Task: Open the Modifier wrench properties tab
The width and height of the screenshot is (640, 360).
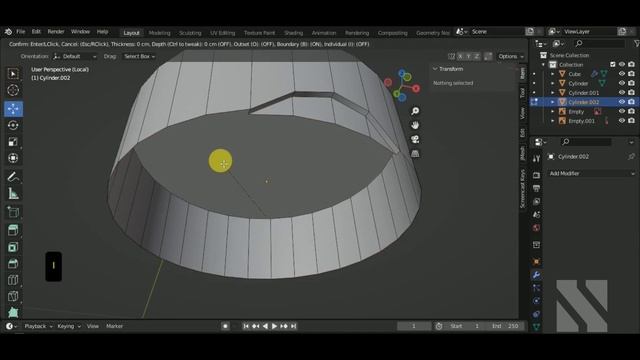Action: pyautogui.click(x=536, y=275)
